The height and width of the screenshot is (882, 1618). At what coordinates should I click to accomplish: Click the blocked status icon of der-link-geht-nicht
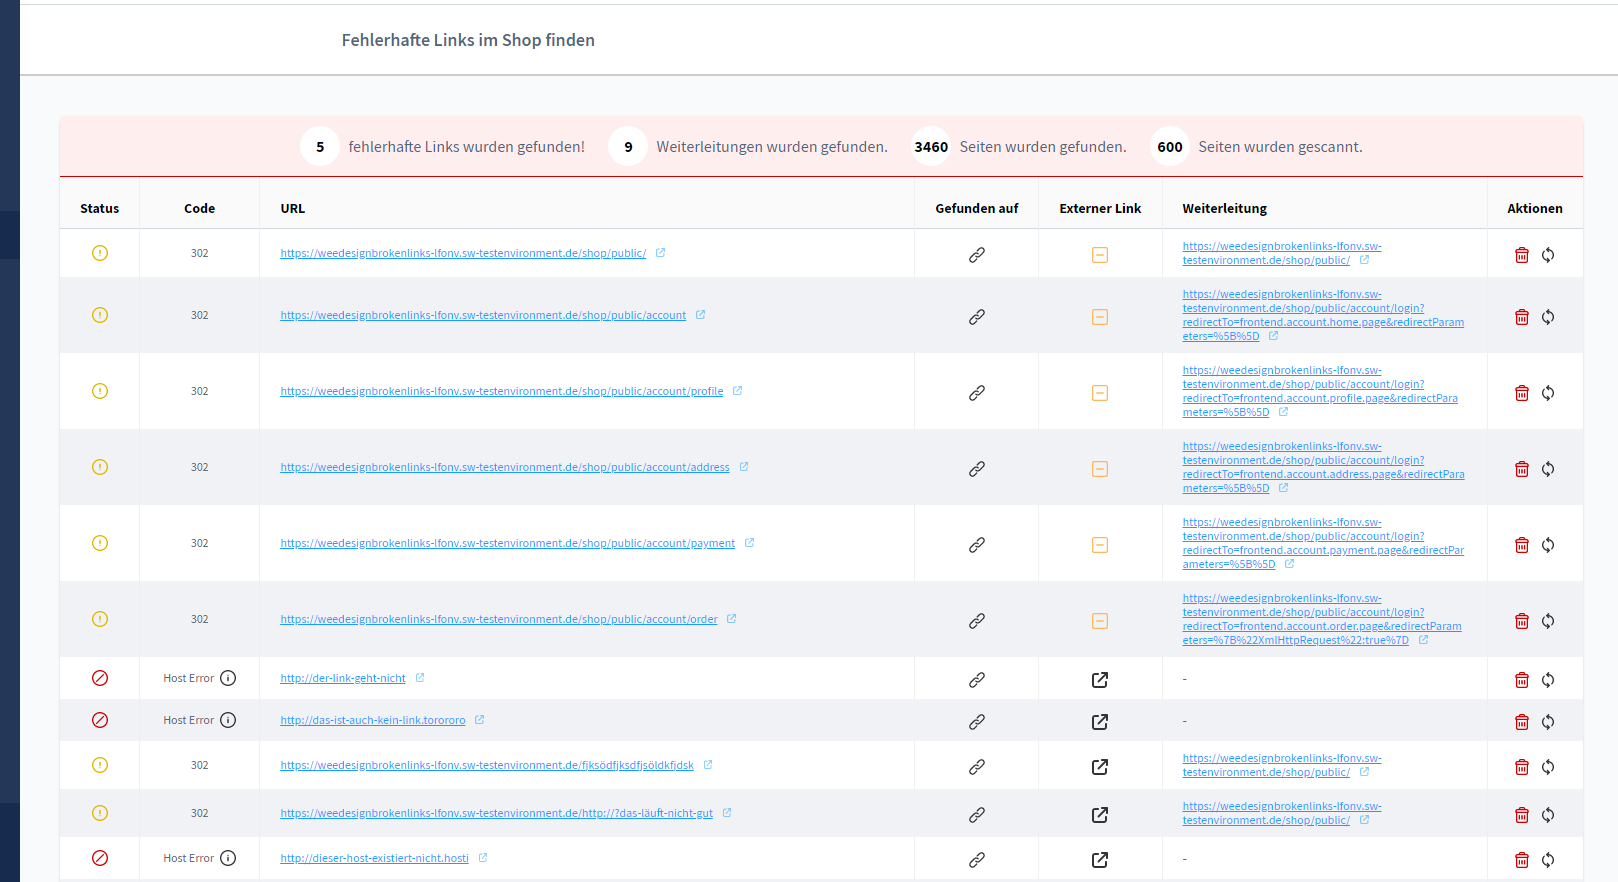click(100, 678)
